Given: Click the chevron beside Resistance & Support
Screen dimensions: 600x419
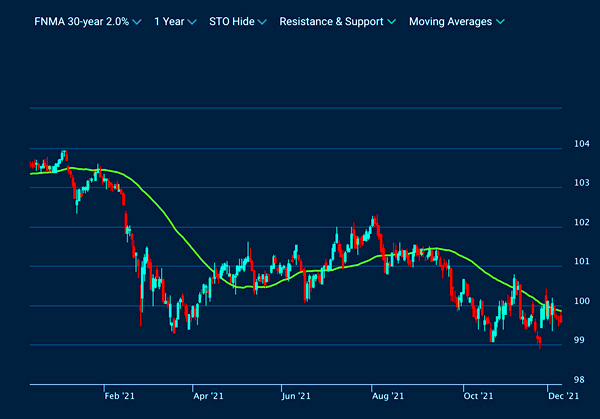Looking at the screenshot, I should [x=391, y=22].
